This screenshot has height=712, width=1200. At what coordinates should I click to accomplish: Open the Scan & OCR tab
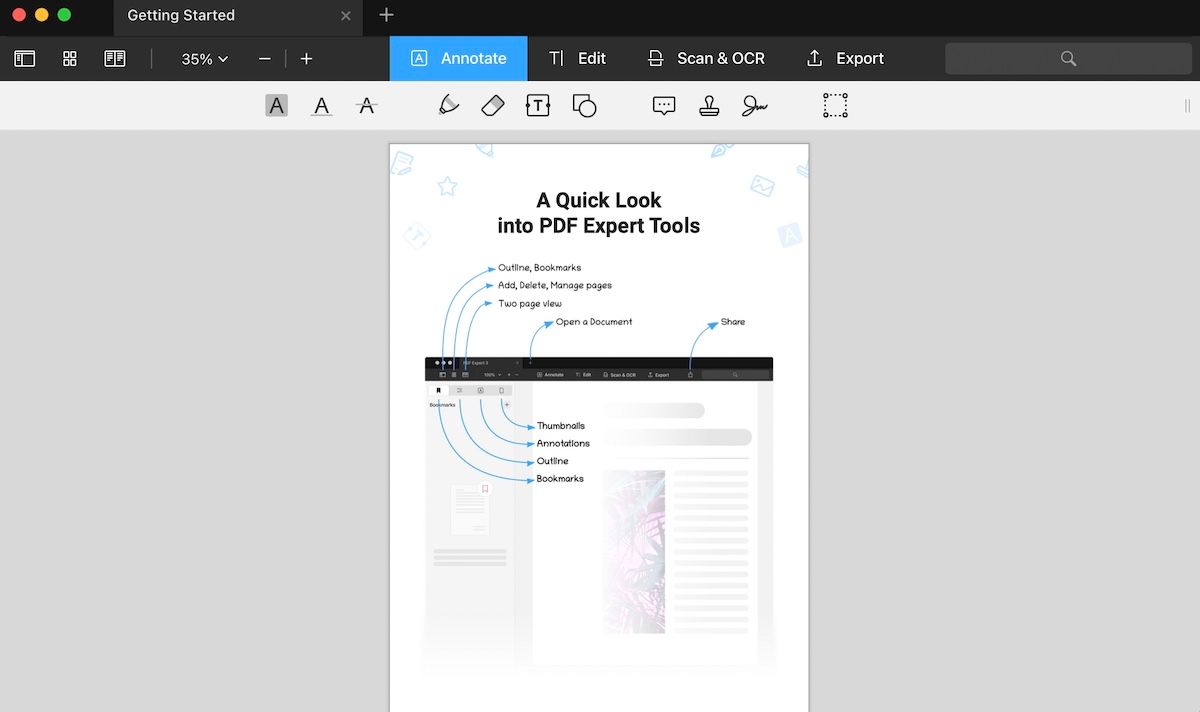coord(706,58)
